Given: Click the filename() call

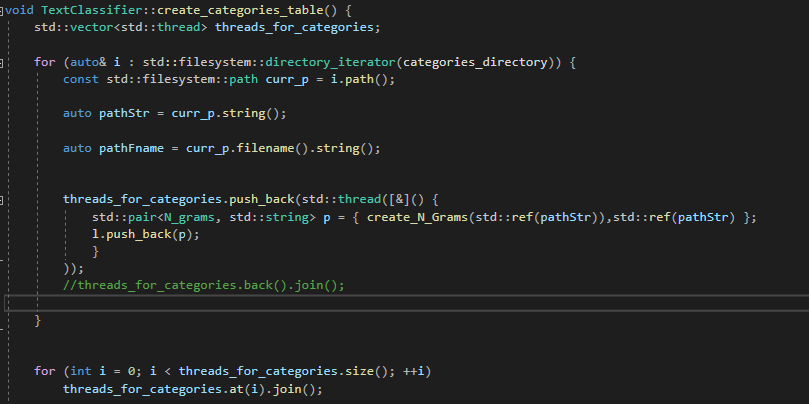Looking at the screenshot, I should coord(272,149).
